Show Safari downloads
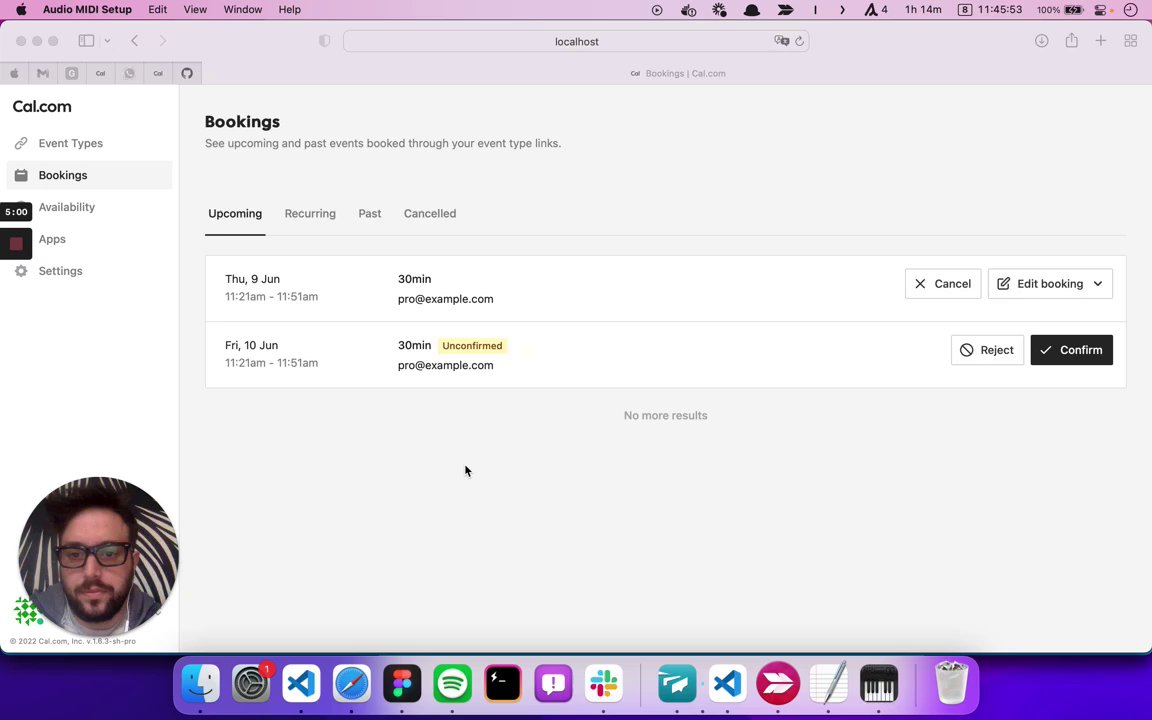 click(x=1042, y=41)
